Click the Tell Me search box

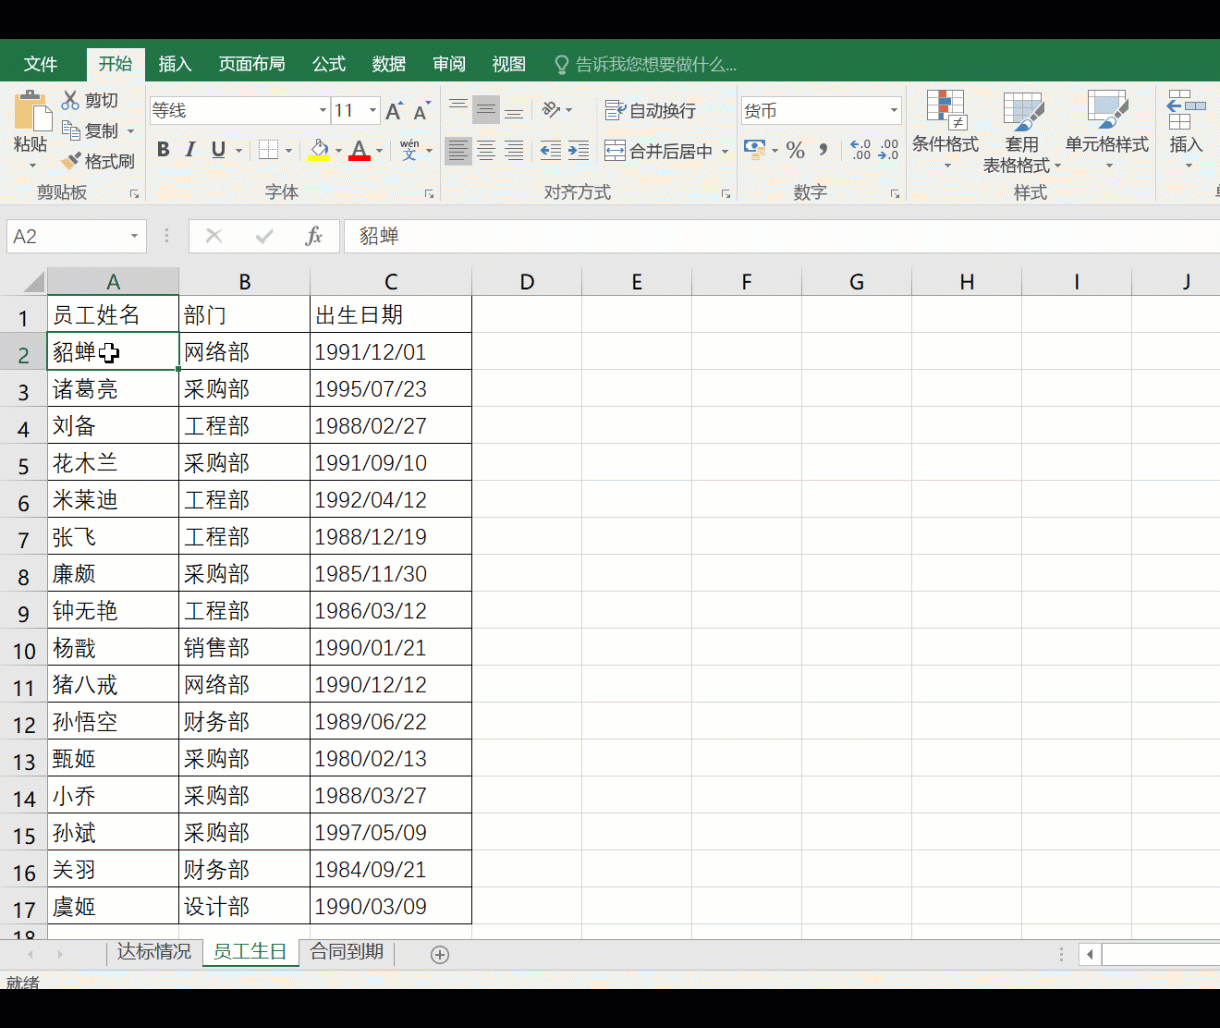point(646,65)
